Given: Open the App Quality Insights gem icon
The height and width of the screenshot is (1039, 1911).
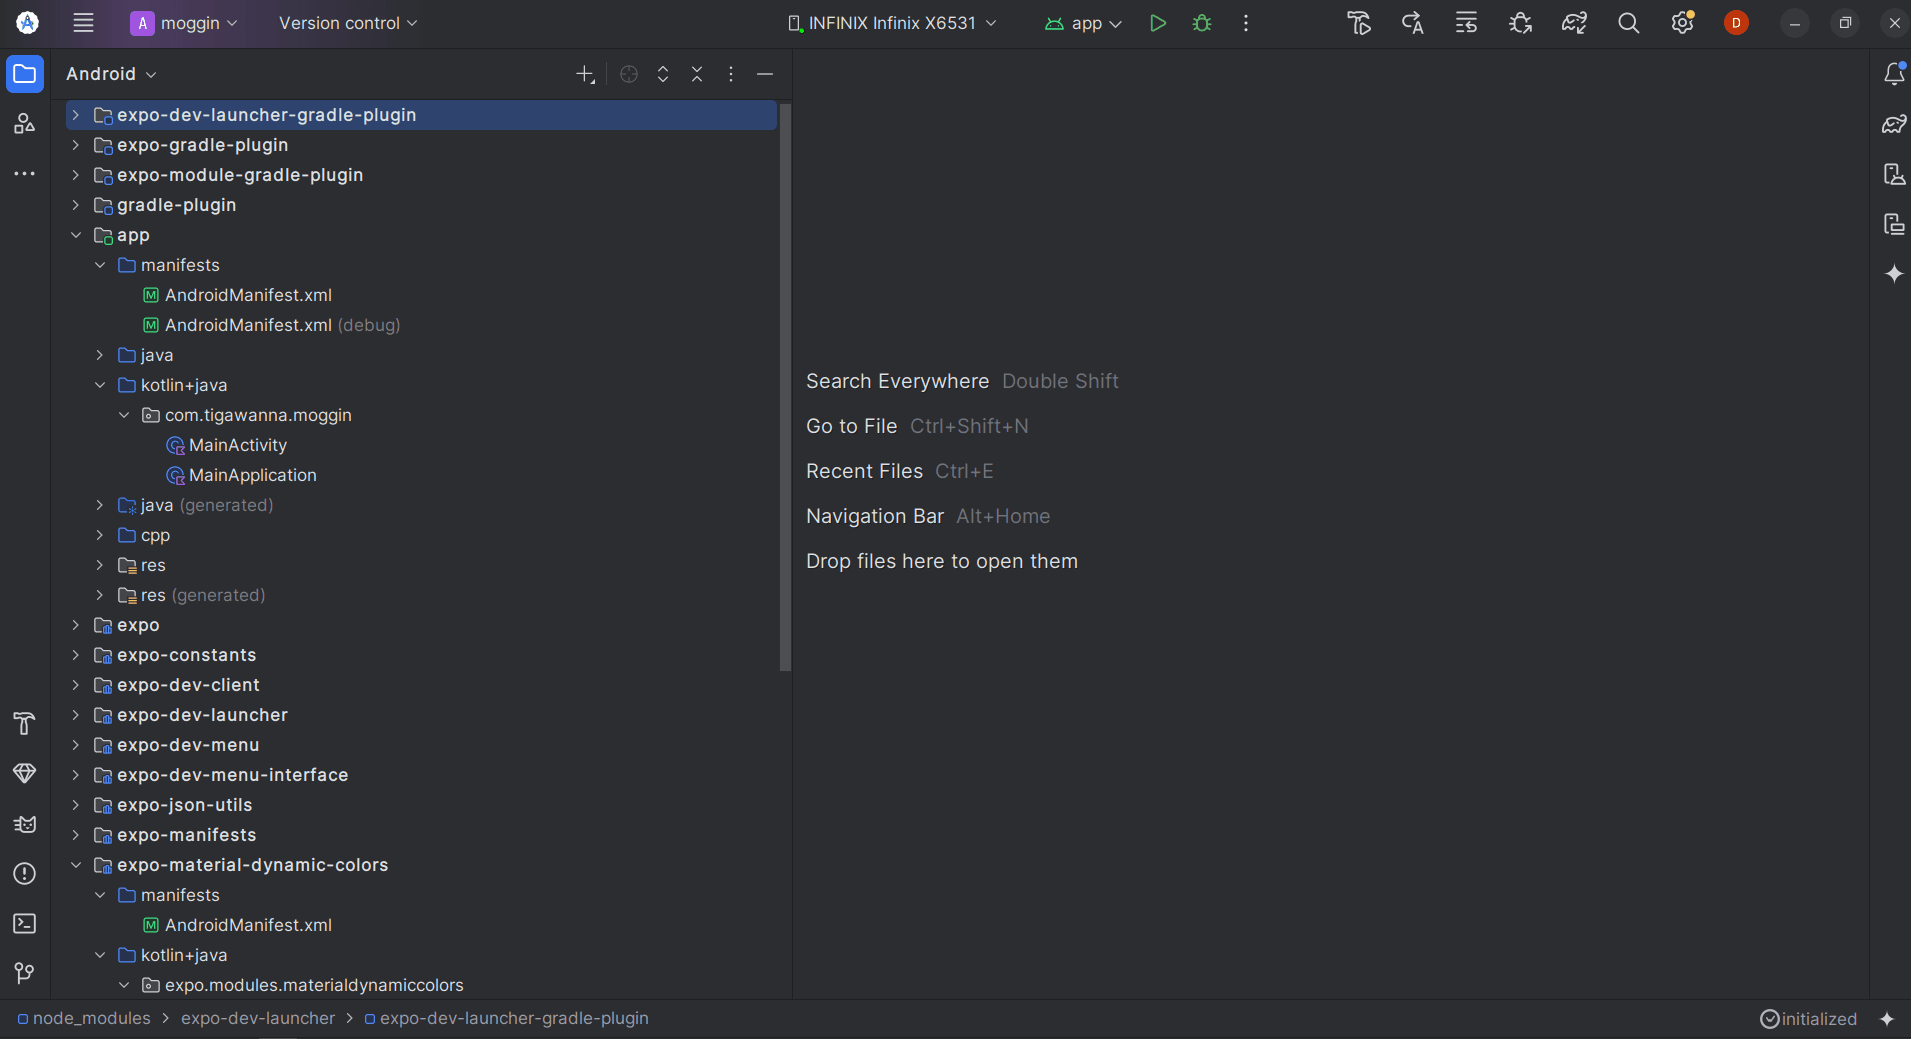Looking at the screenshot, I should pyautogui.click(x=25, y=773).
